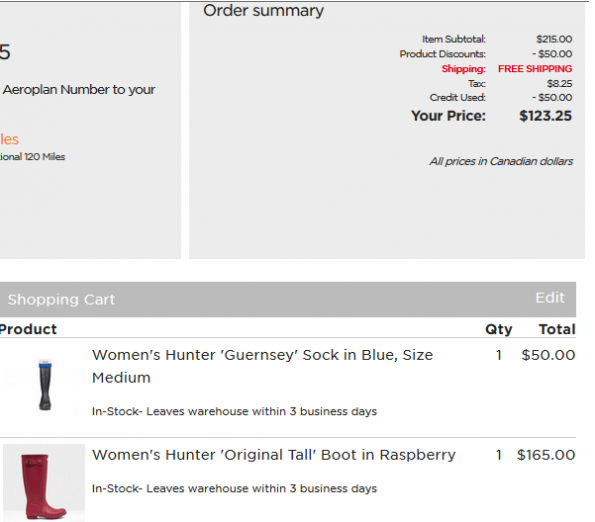Click the Product column header
The image size is (595, 522).
coord(28,329)
